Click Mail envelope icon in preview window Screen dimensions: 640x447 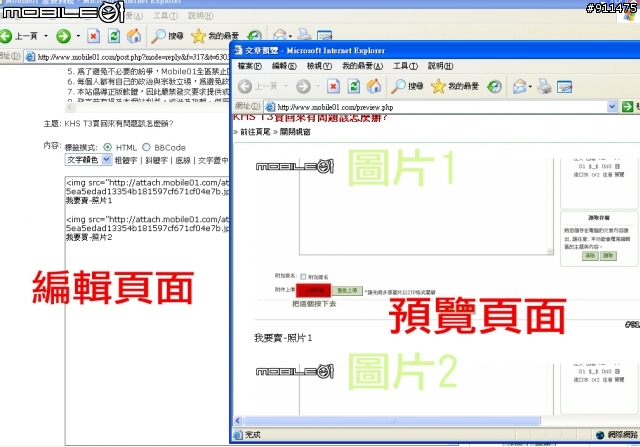pos(519,86)
